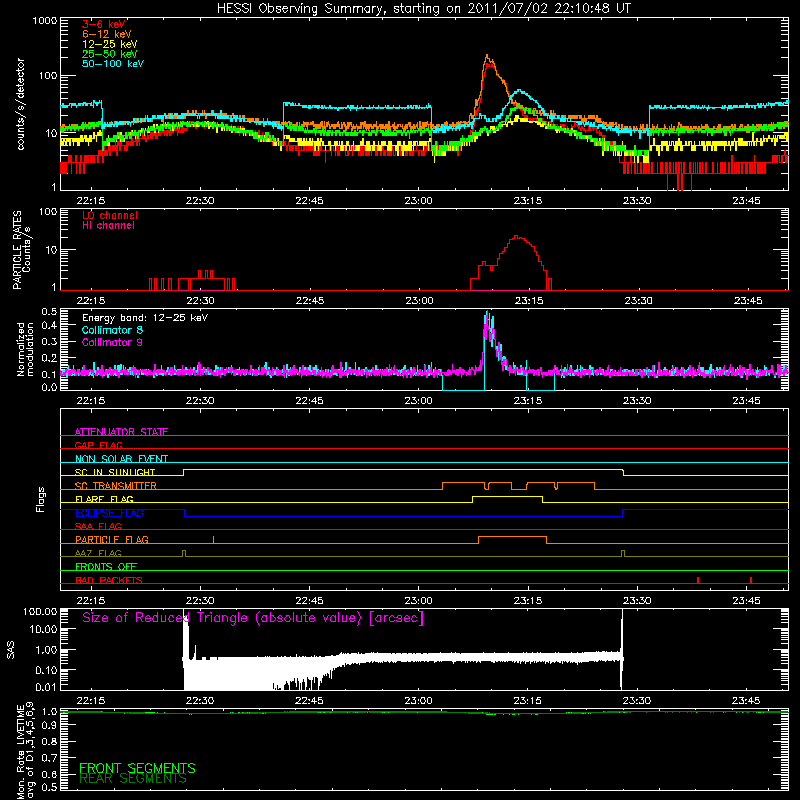
Task: Click the GAP FLAG label
Action: click(98, 445)
